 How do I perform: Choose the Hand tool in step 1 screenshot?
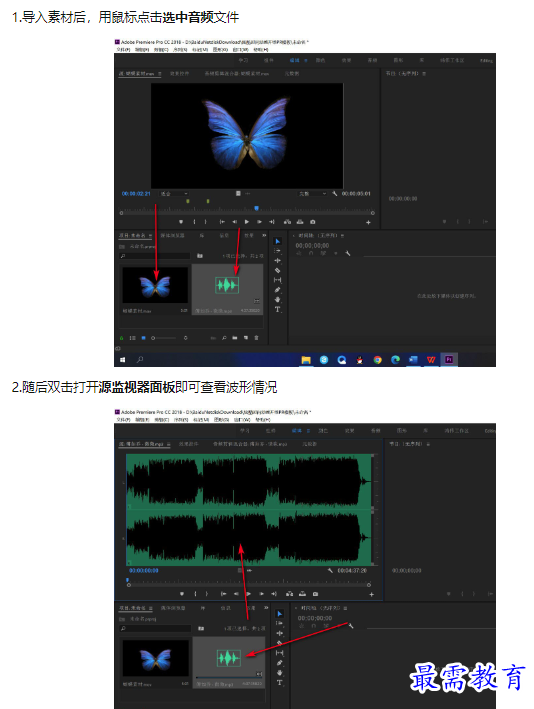point(278,299)
